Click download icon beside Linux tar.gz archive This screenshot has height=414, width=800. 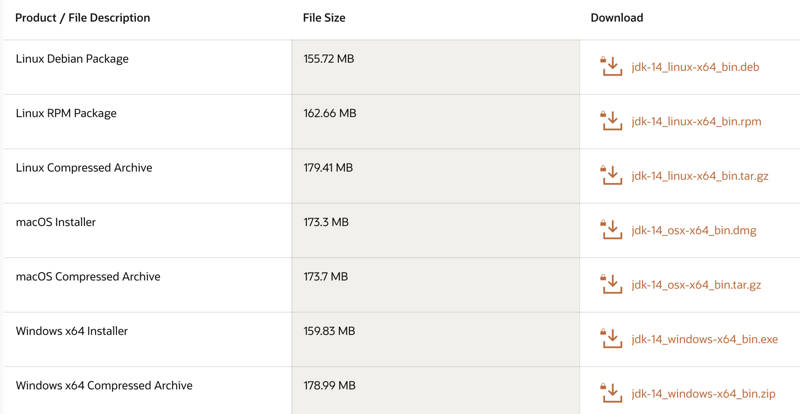pyautogui.click(x=611, y=176)
